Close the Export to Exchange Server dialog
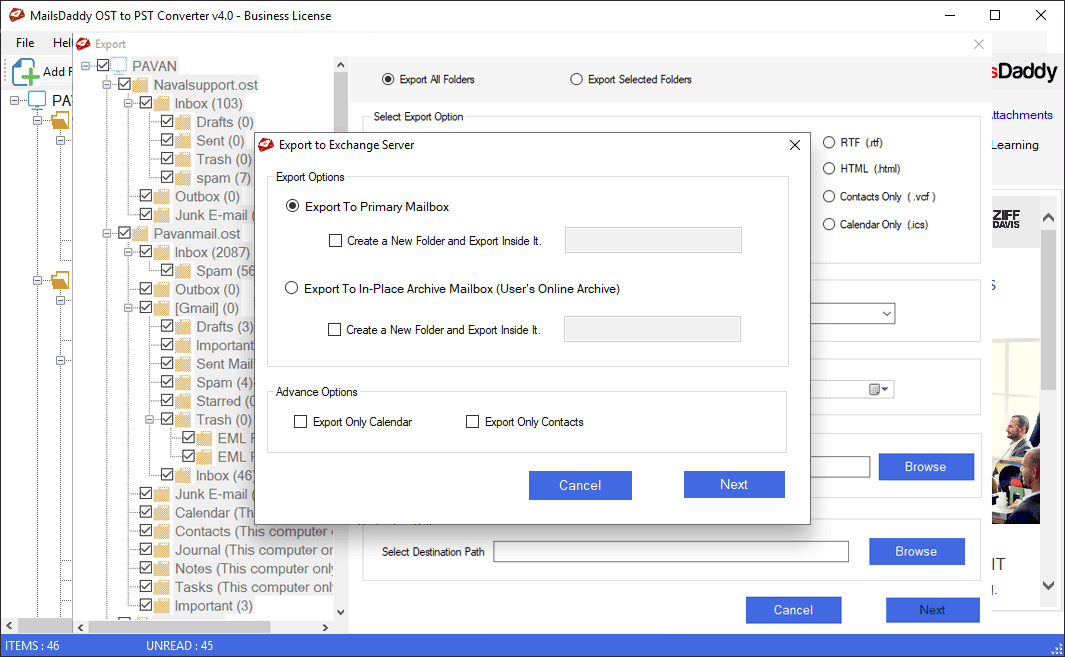 pyautogui.click(x=795, y=145)
